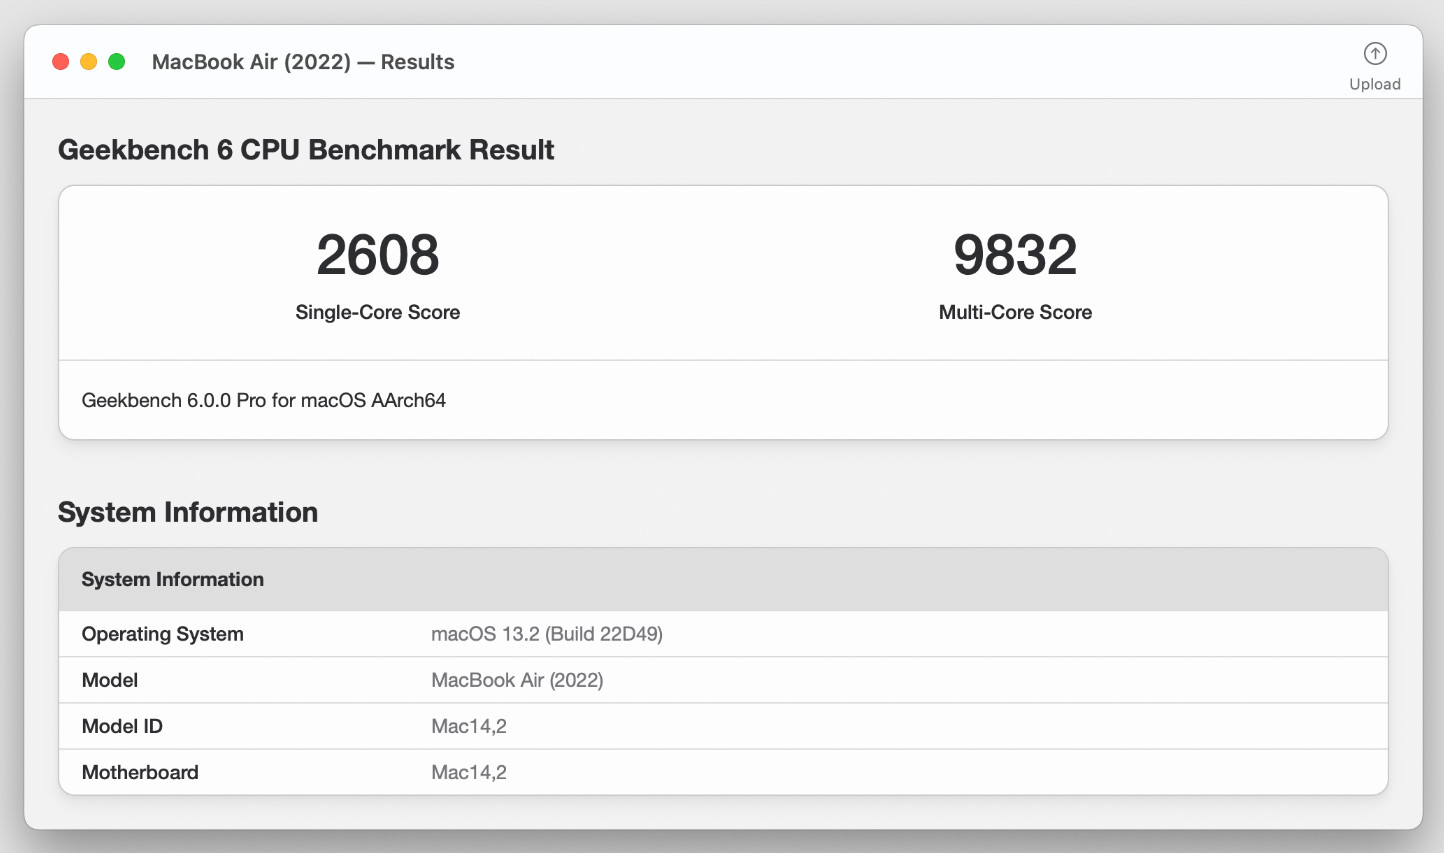This screenshot has width=1444, height=853.
Task: Click the System Information table header row
Action: (723, 580)
